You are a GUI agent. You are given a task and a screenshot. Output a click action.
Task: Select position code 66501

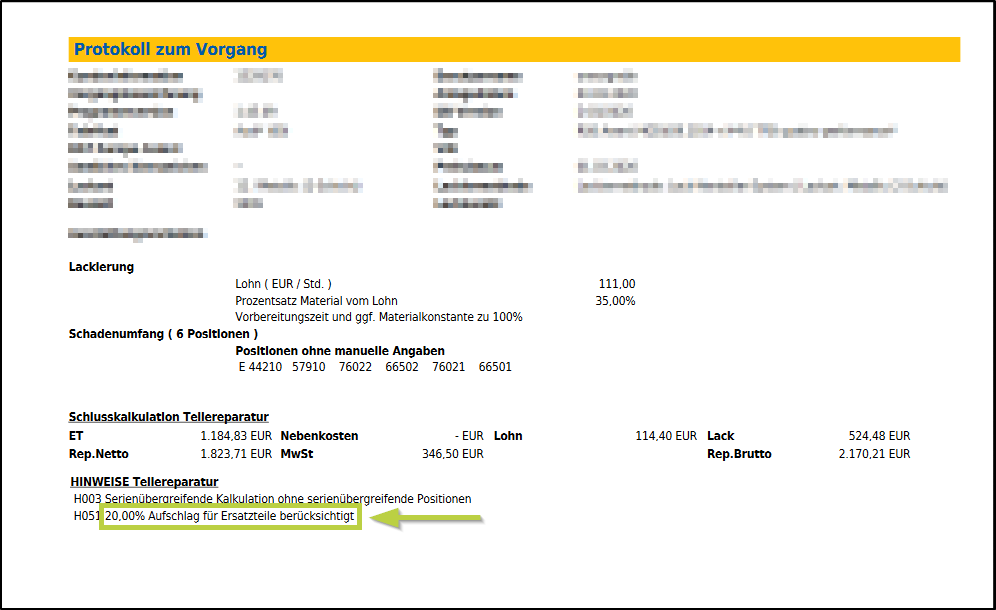[x=494, y=367]
